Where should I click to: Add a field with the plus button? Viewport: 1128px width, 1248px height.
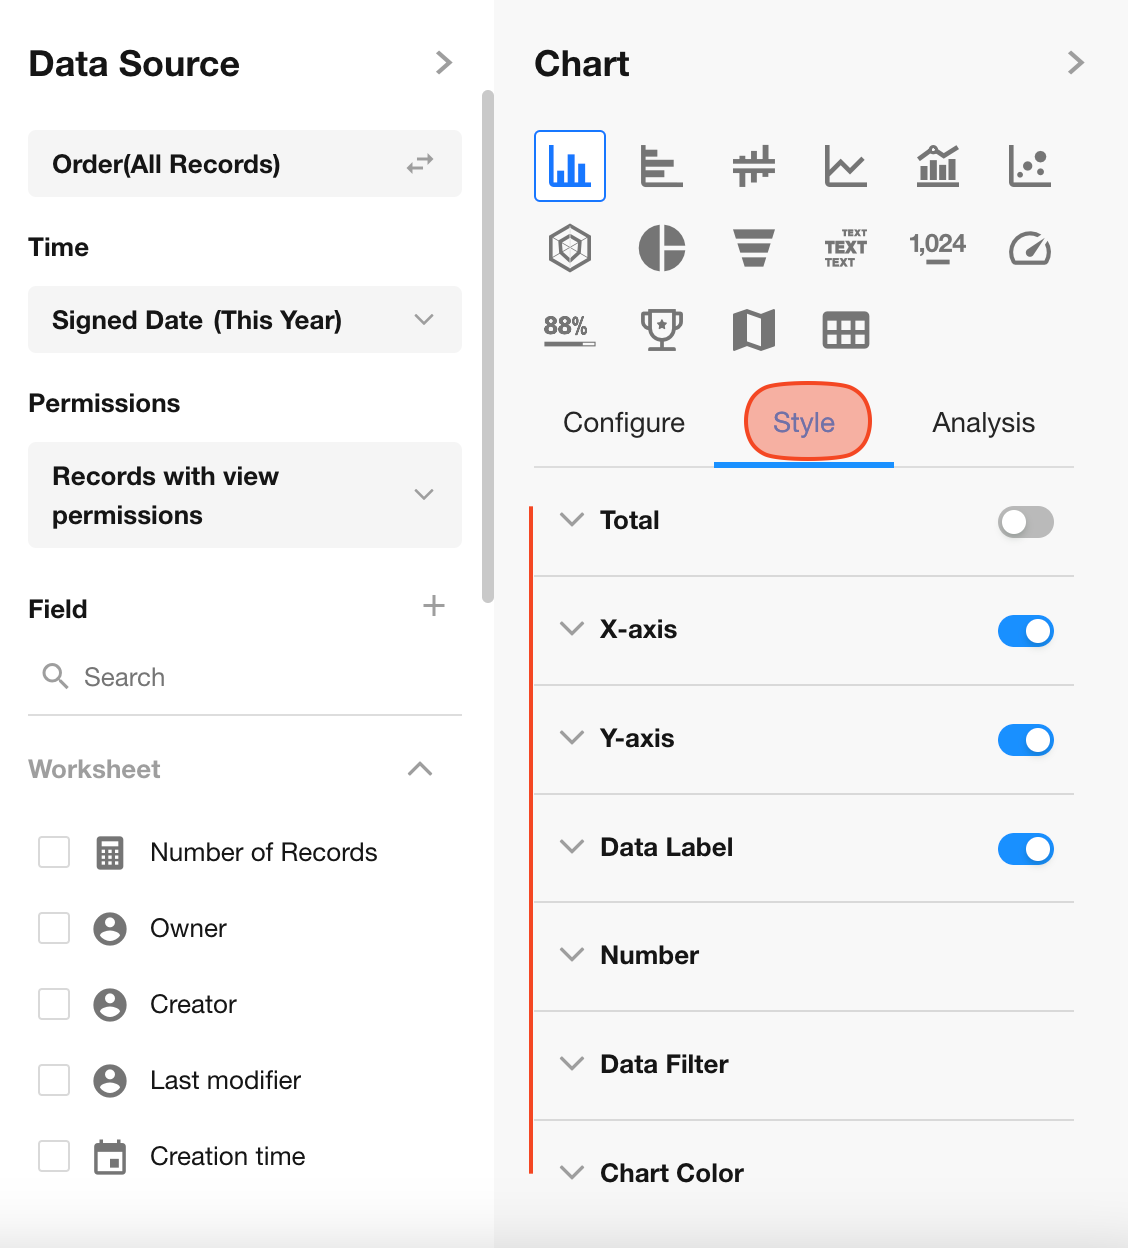point(433,606)
